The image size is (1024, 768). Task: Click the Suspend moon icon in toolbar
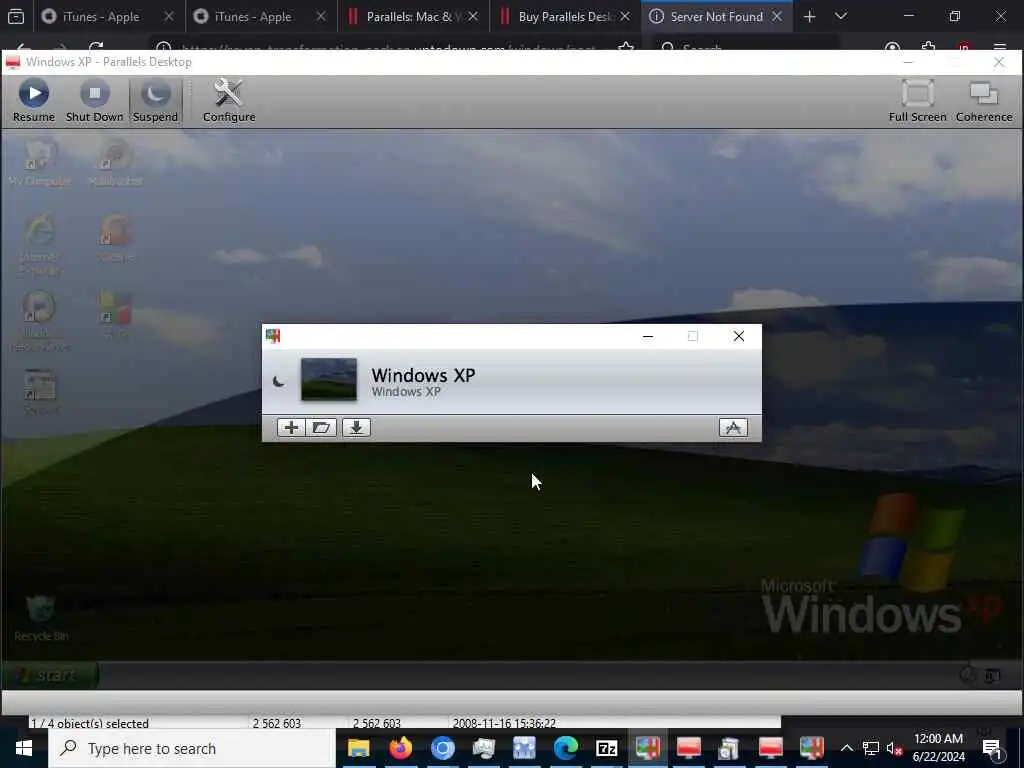click(155, 100)
